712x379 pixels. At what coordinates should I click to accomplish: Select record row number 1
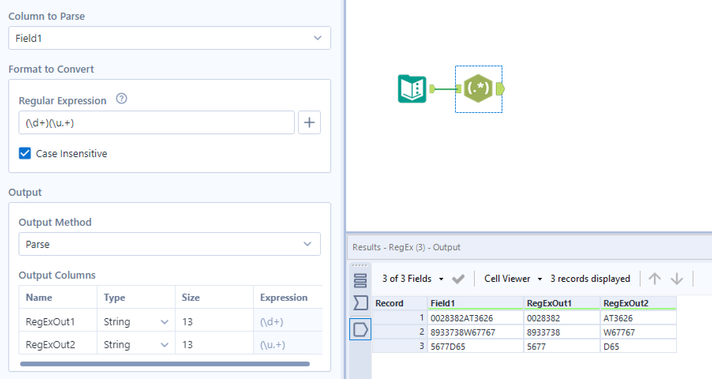pos(400,318)
